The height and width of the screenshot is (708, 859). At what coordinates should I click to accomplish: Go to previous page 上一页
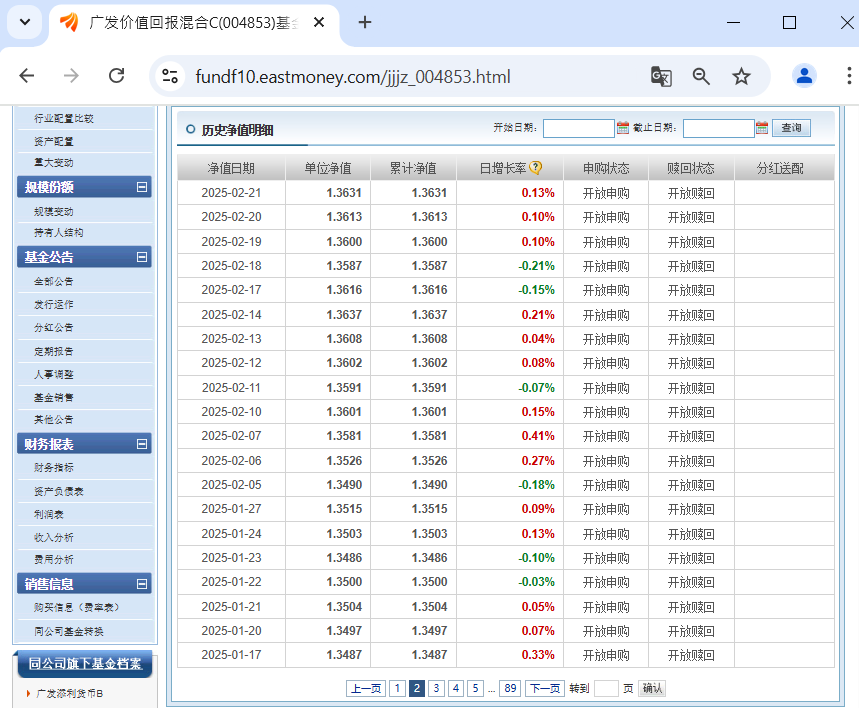click(x=366, y=688)
